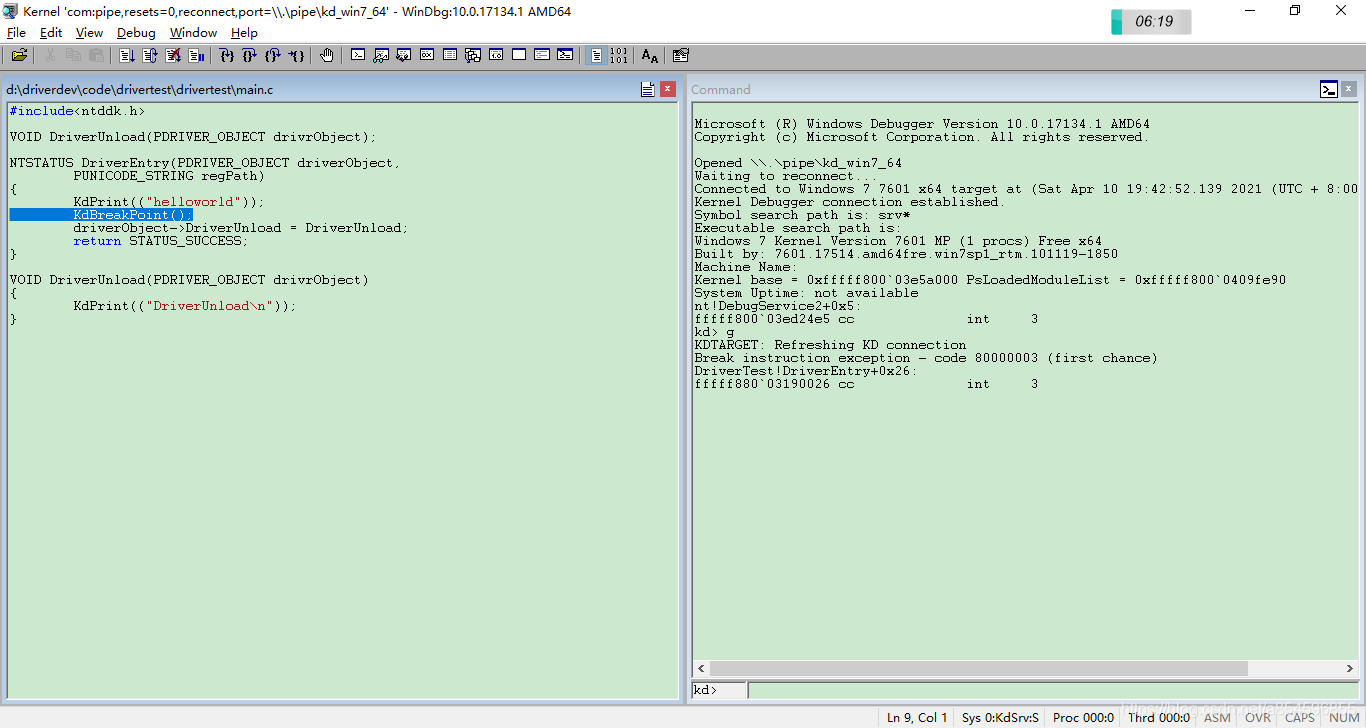The image size is (1366, 728).
Task: Enable Source Mode On toolbar toggle
Action: (x=596, y=55)
